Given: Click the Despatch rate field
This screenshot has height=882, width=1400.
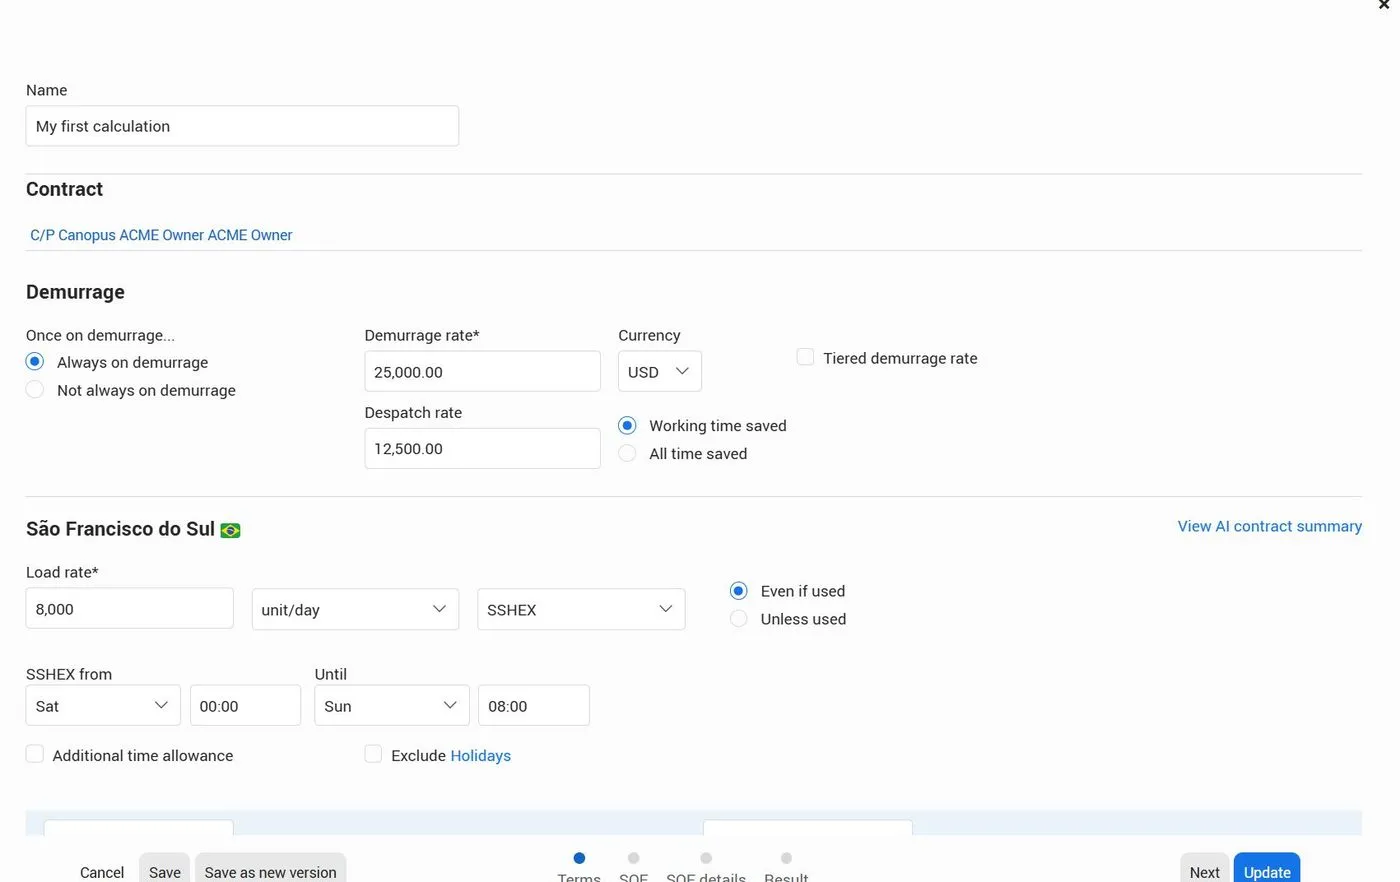Looking at the screenshot, I should [482, 448].
